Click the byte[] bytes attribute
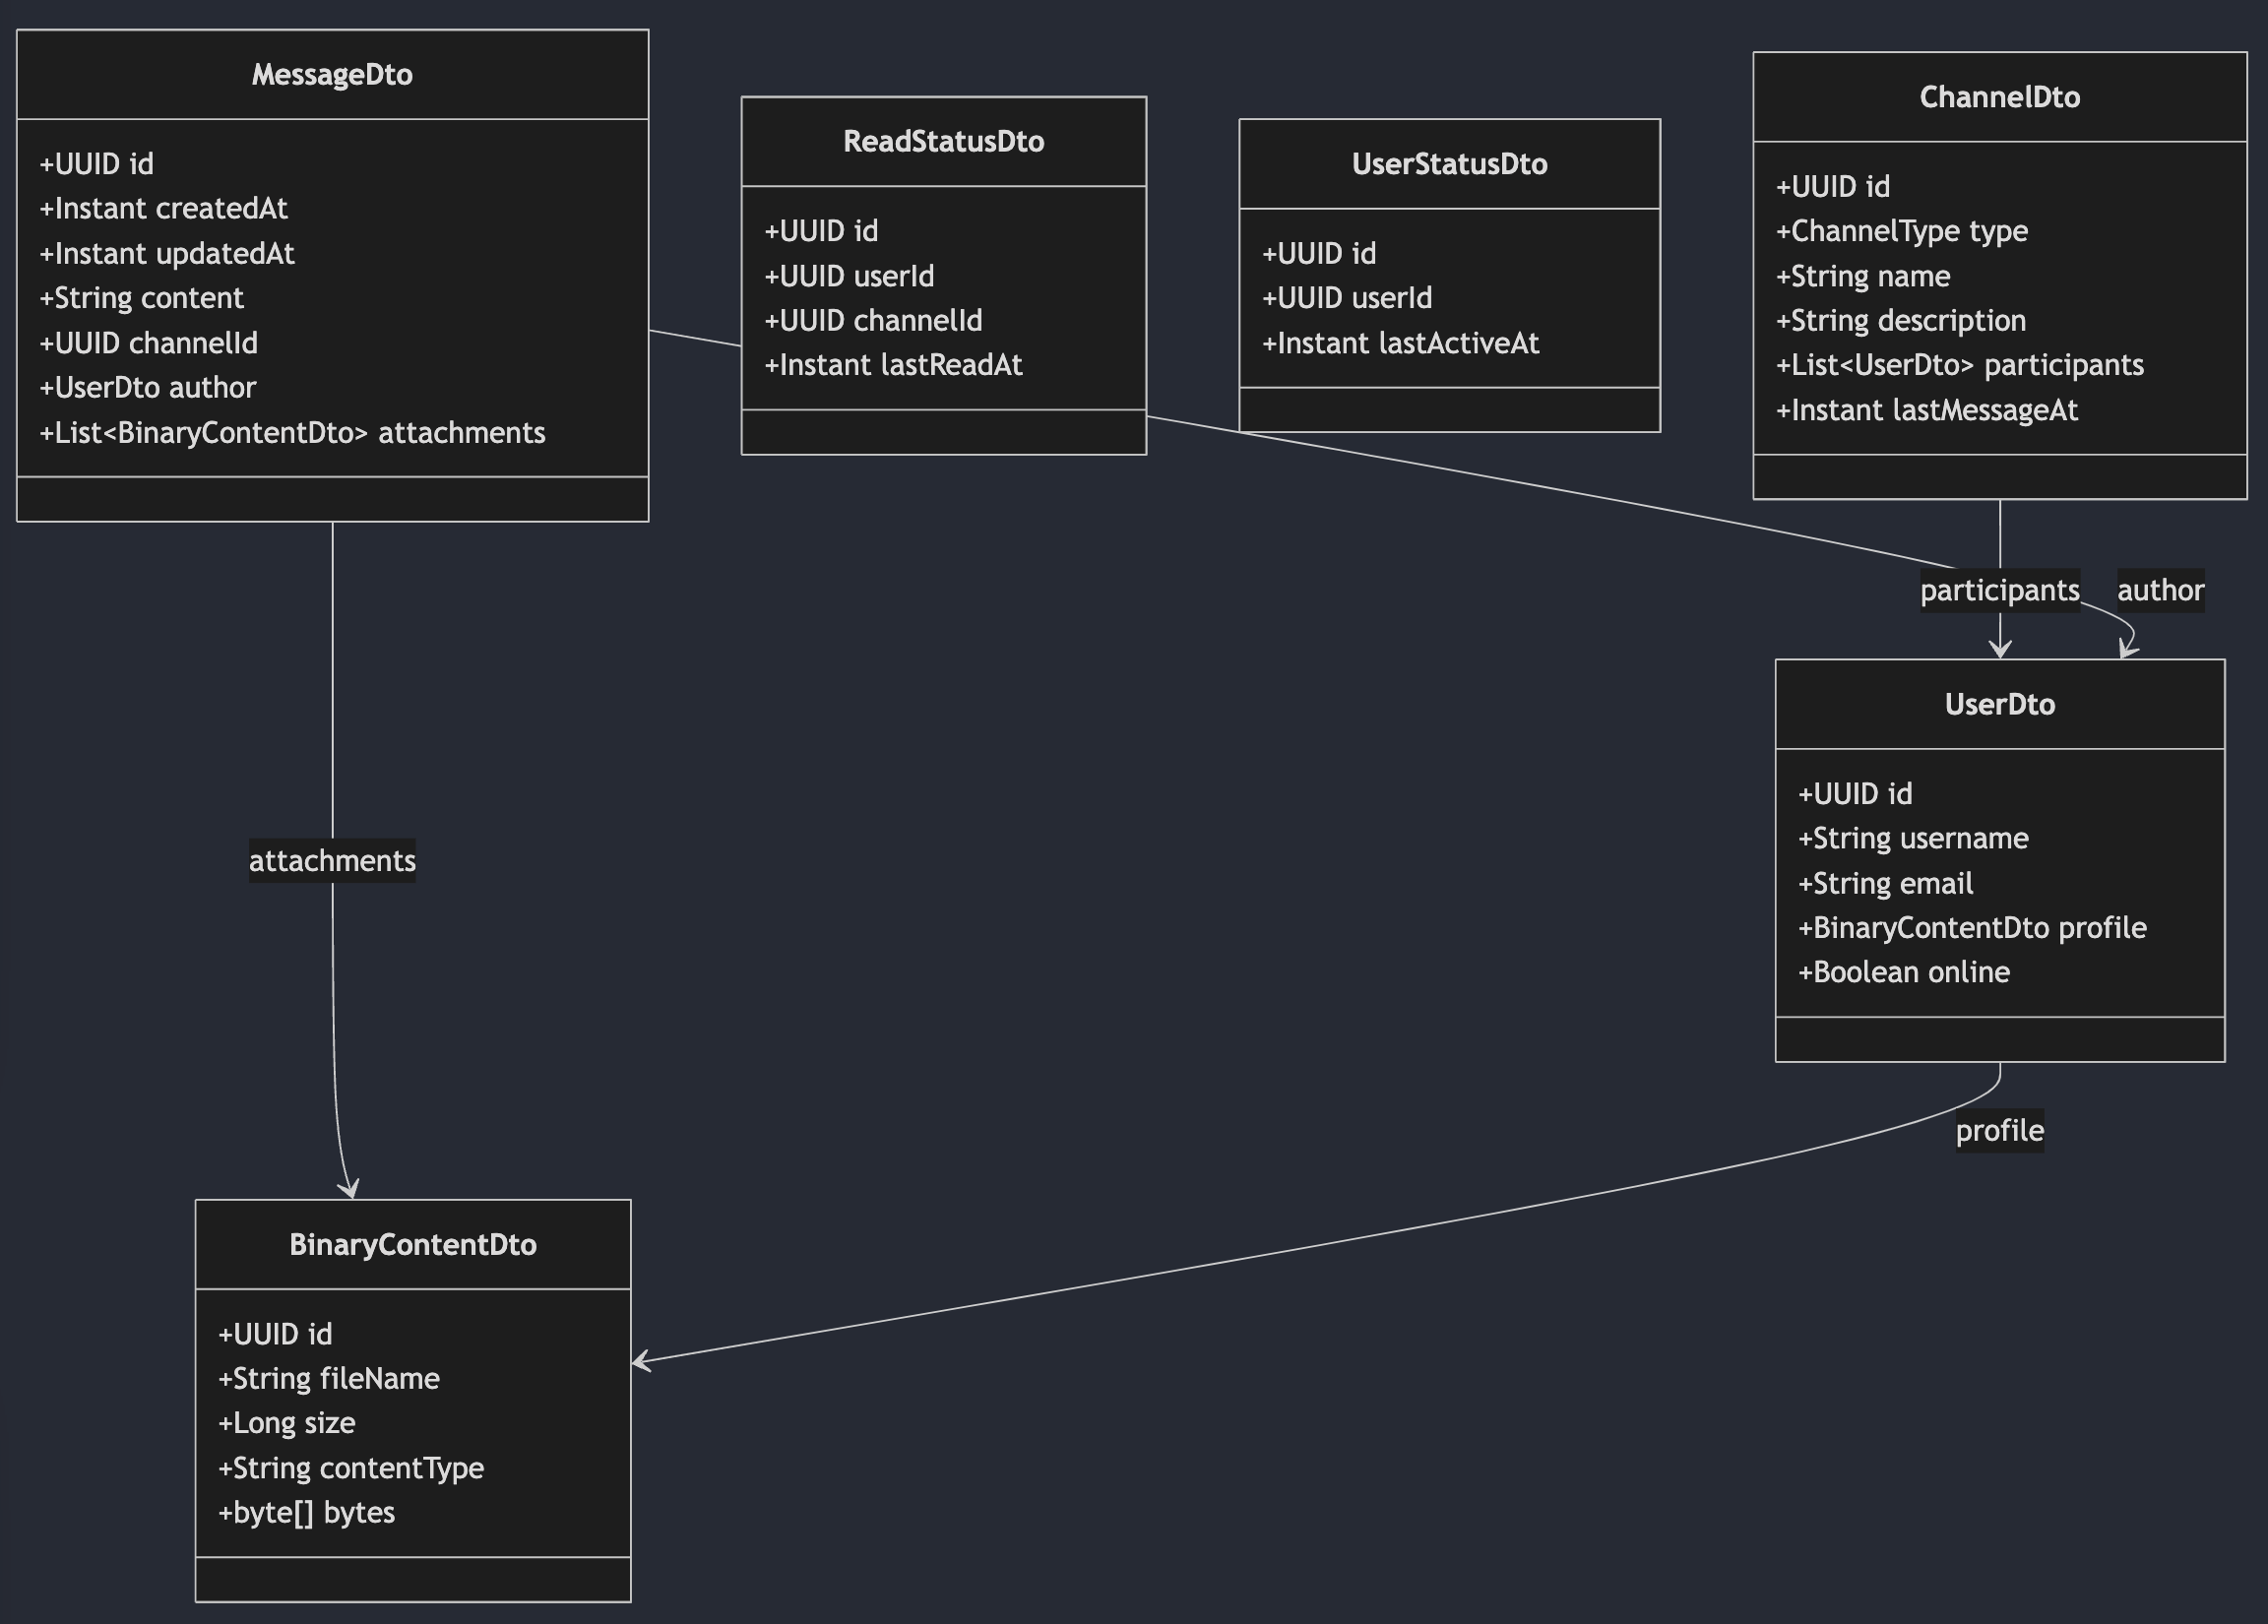2268x1624 pixels. coord(306,1512)
